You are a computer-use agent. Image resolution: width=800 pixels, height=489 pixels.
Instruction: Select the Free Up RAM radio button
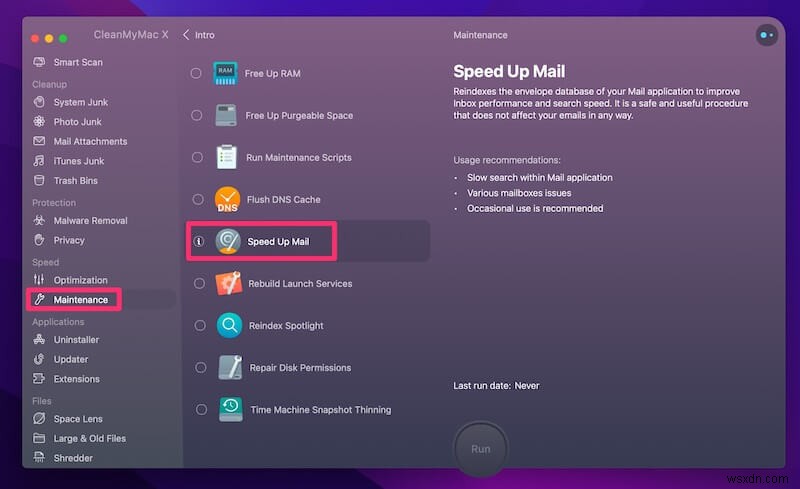pos(196,73)
